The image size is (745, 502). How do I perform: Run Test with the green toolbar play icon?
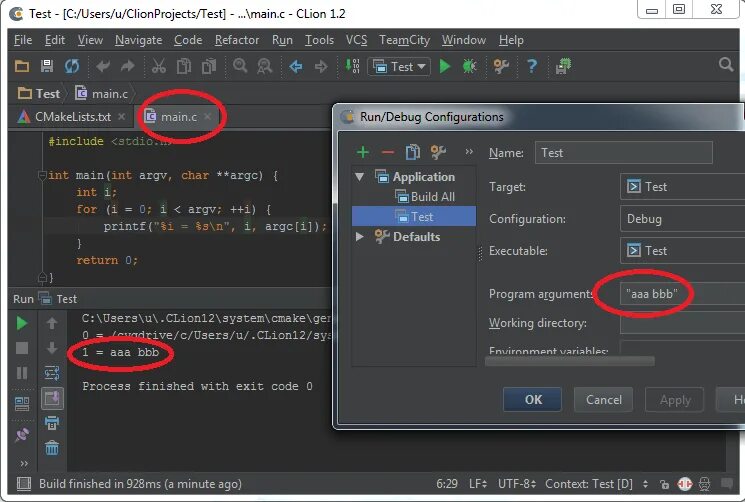(x=445, y=66)
